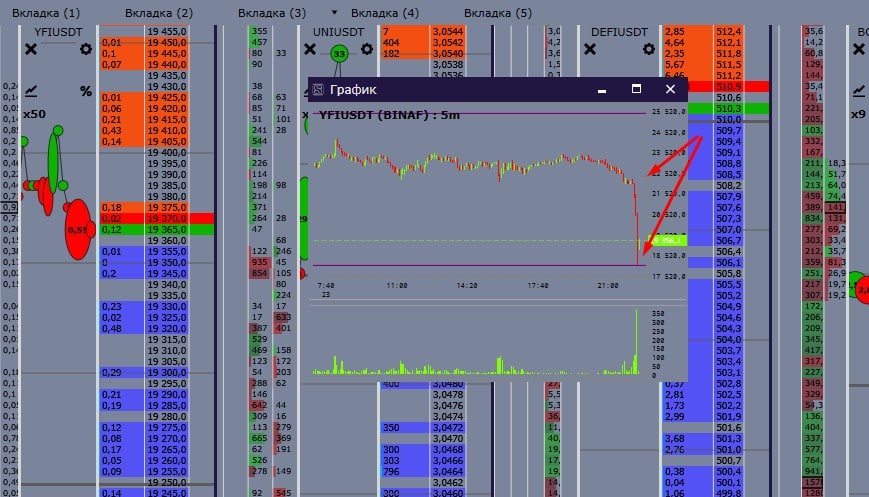Image resolution: width=869 pixels, height=497 pixels.
Task: Click bid price 19 320,0 with volume 0,48
Action: tap(167, 329)
